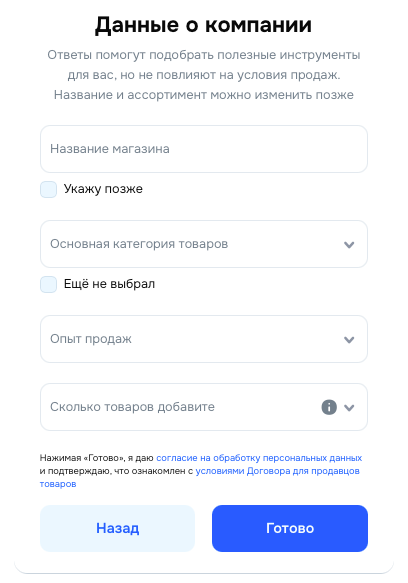The height and width of the screenshot is (583, 408).
Task: Click the Данные о компании heading
Action: (203, 25)
